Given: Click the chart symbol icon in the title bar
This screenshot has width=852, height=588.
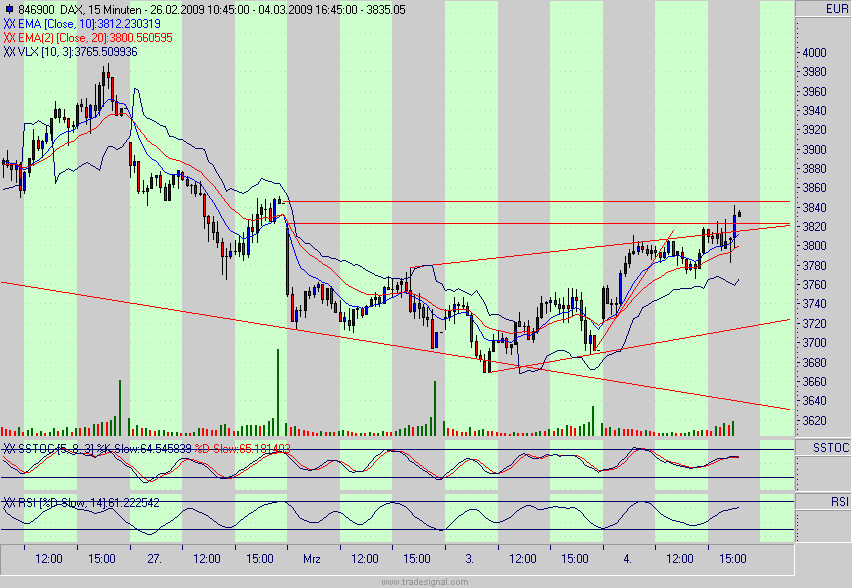Looking at the screenshot, I should tap(9, 7).
